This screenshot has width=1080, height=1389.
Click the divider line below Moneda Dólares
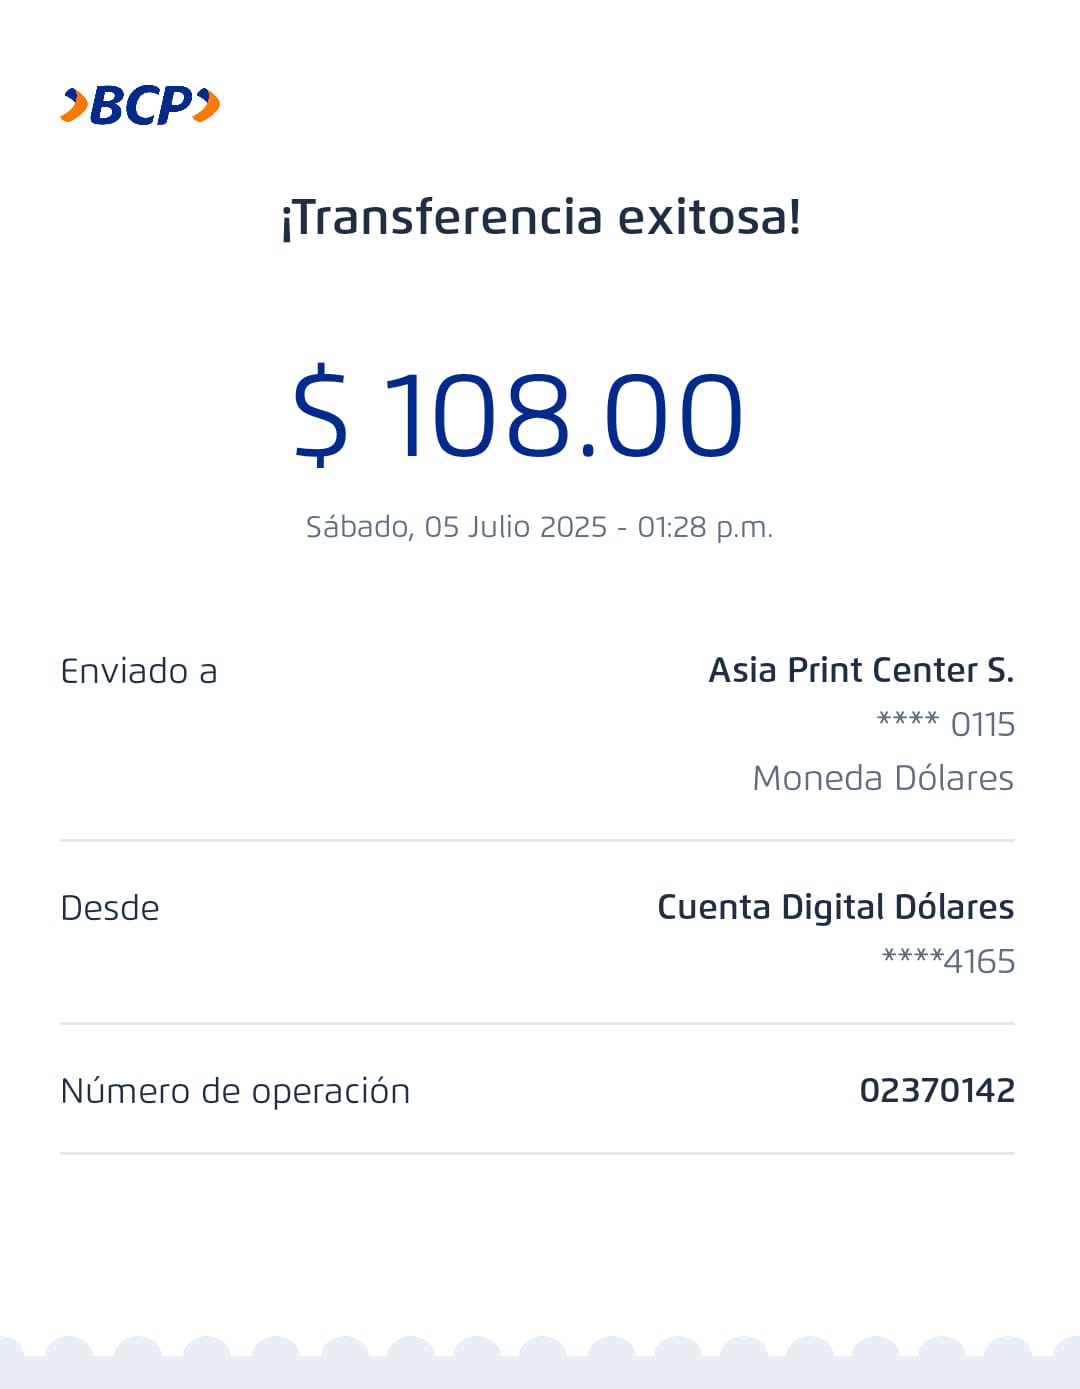click(x=537, y=841)
